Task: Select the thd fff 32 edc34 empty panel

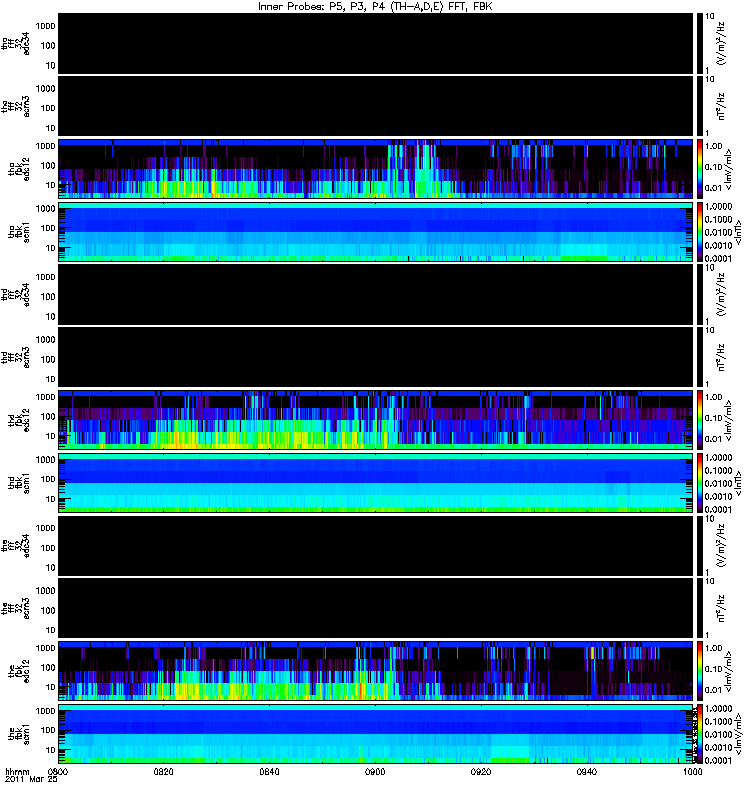Action: click(x=376, y=294)
